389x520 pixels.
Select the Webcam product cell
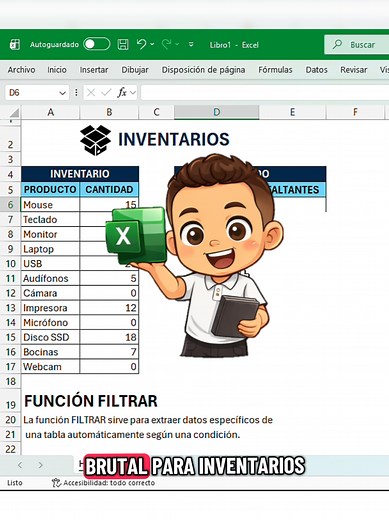50,366
